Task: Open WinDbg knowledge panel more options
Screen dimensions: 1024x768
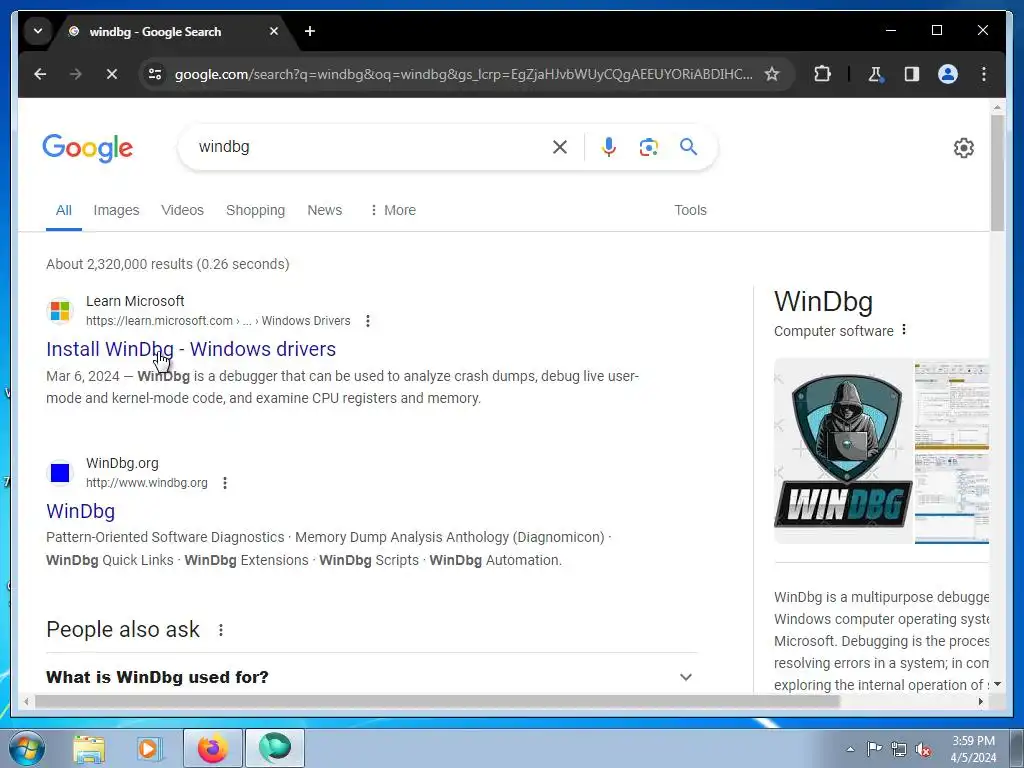Action: [904, 330]
